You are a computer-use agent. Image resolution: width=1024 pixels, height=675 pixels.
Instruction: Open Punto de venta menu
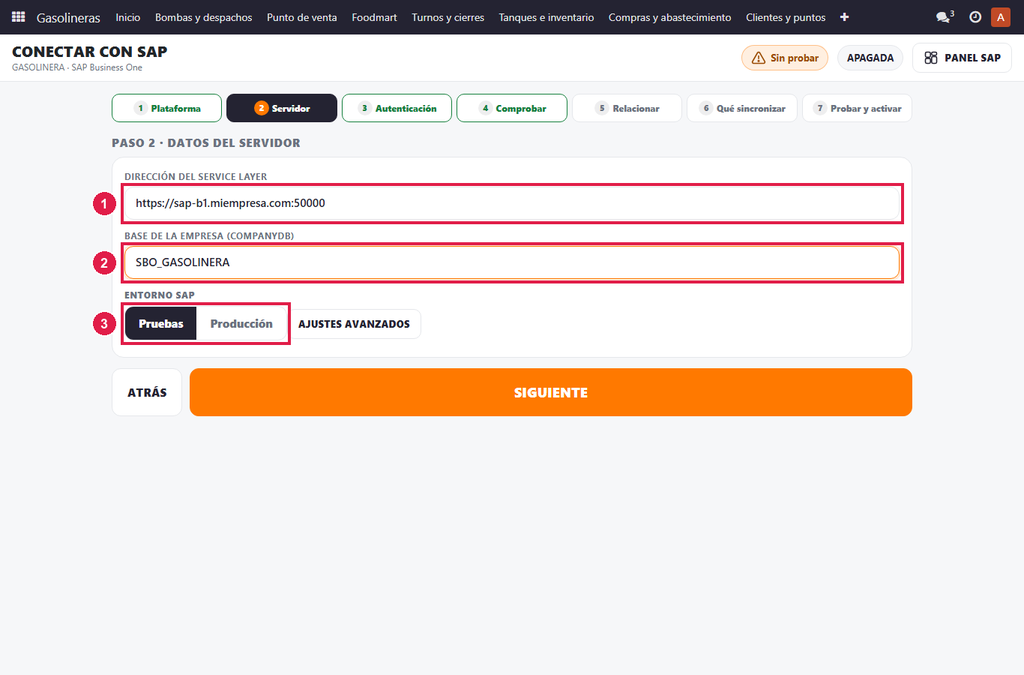(302, 18)
